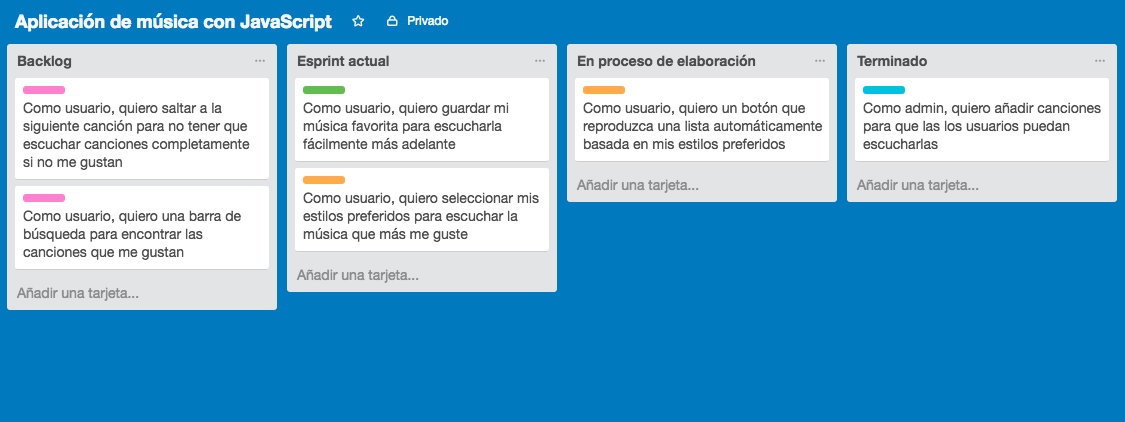Click the blue label on the añadir canciones card

point(883,90)
